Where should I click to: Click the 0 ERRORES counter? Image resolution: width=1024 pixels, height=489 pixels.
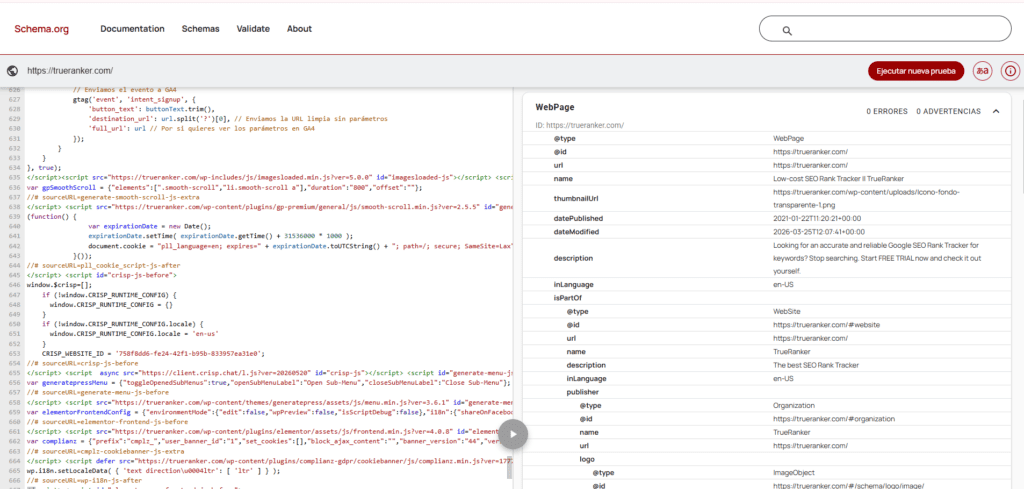[x=887, y=112]
